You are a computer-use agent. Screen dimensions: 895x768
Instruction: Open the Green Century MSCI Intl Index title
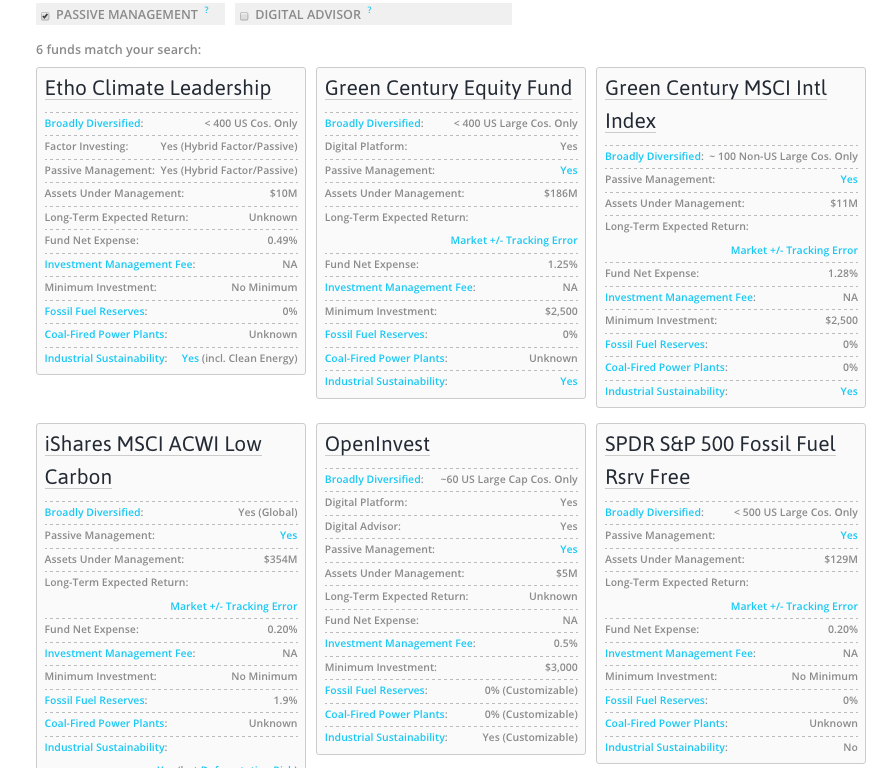[x=716, y=104]
